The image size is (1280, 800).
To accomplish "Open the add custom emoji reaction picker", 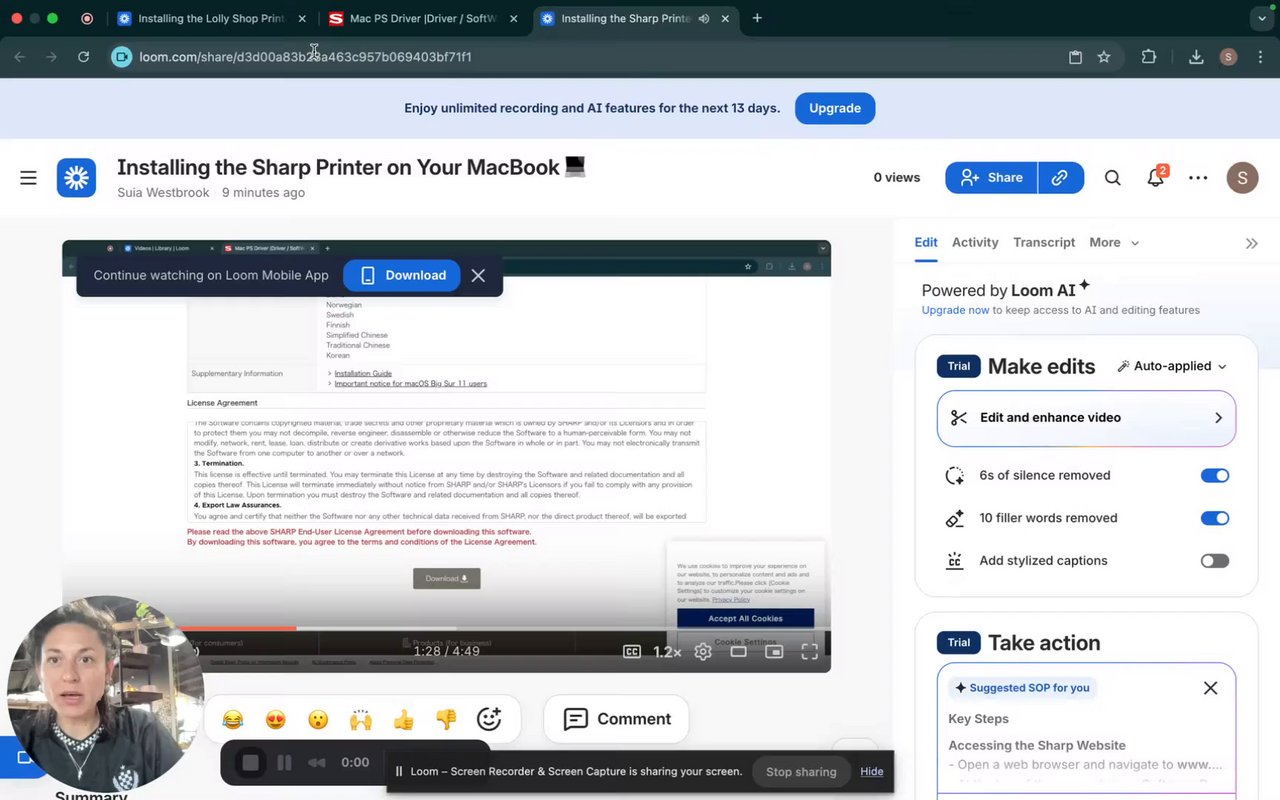I will click(x=489, y=719).
